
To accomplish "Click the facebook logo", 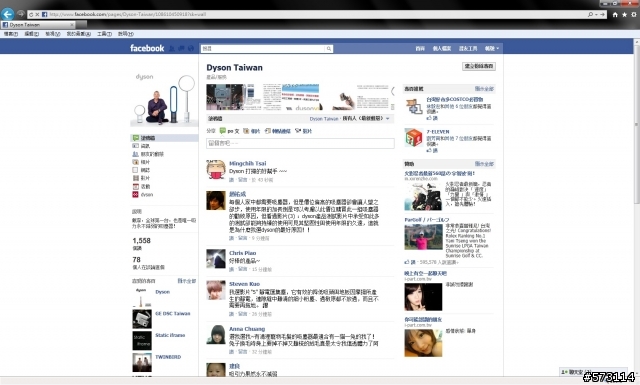I will [x=147, y=48].
